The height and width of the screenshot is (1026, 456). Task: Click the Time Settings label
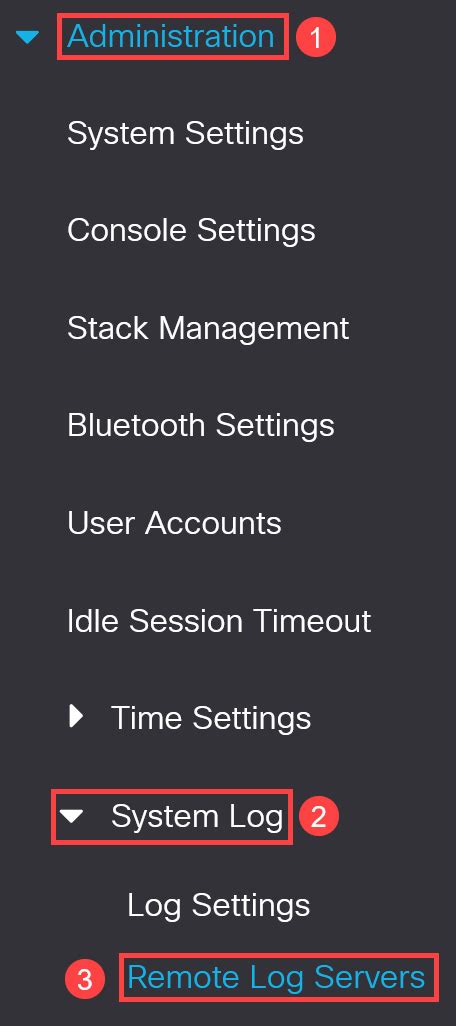point(211,718)
